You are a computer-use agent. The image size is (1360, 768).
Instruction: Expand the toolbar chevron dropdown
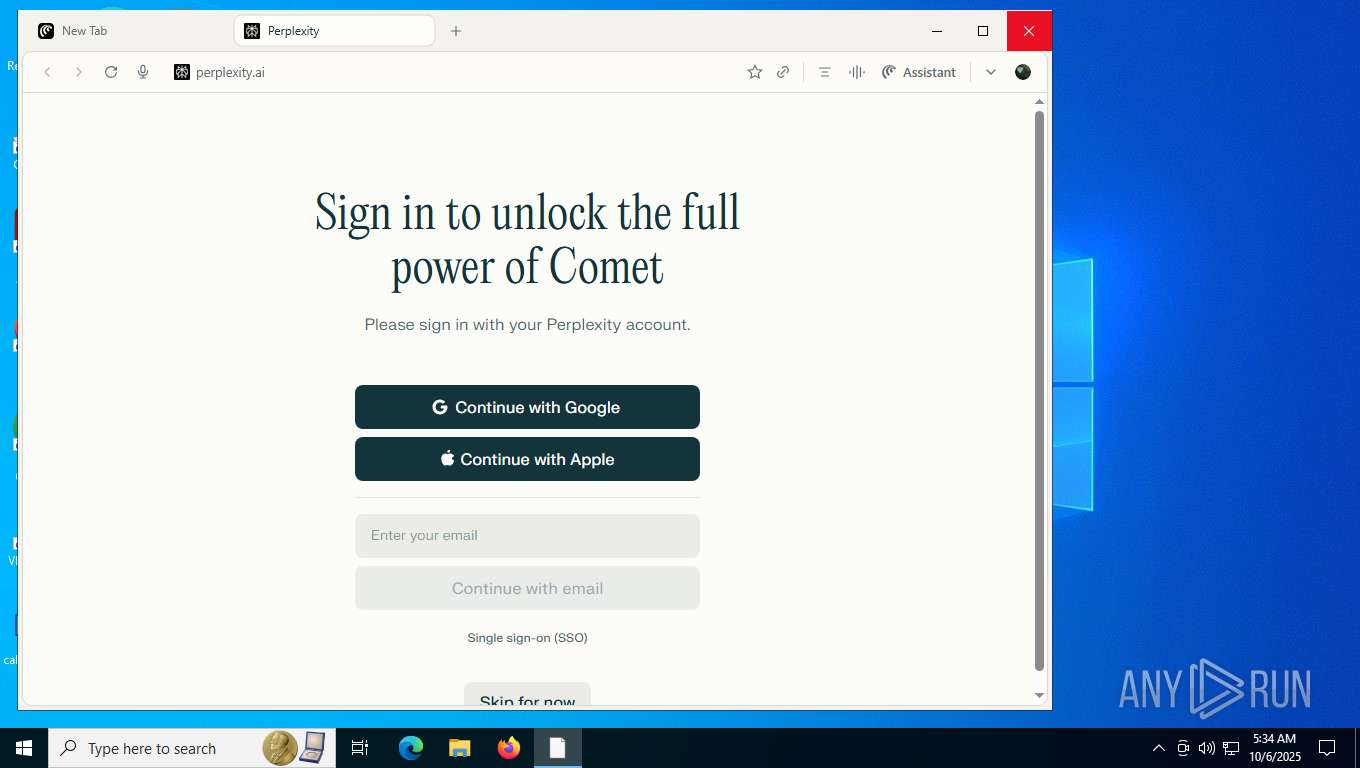(990, 72)
